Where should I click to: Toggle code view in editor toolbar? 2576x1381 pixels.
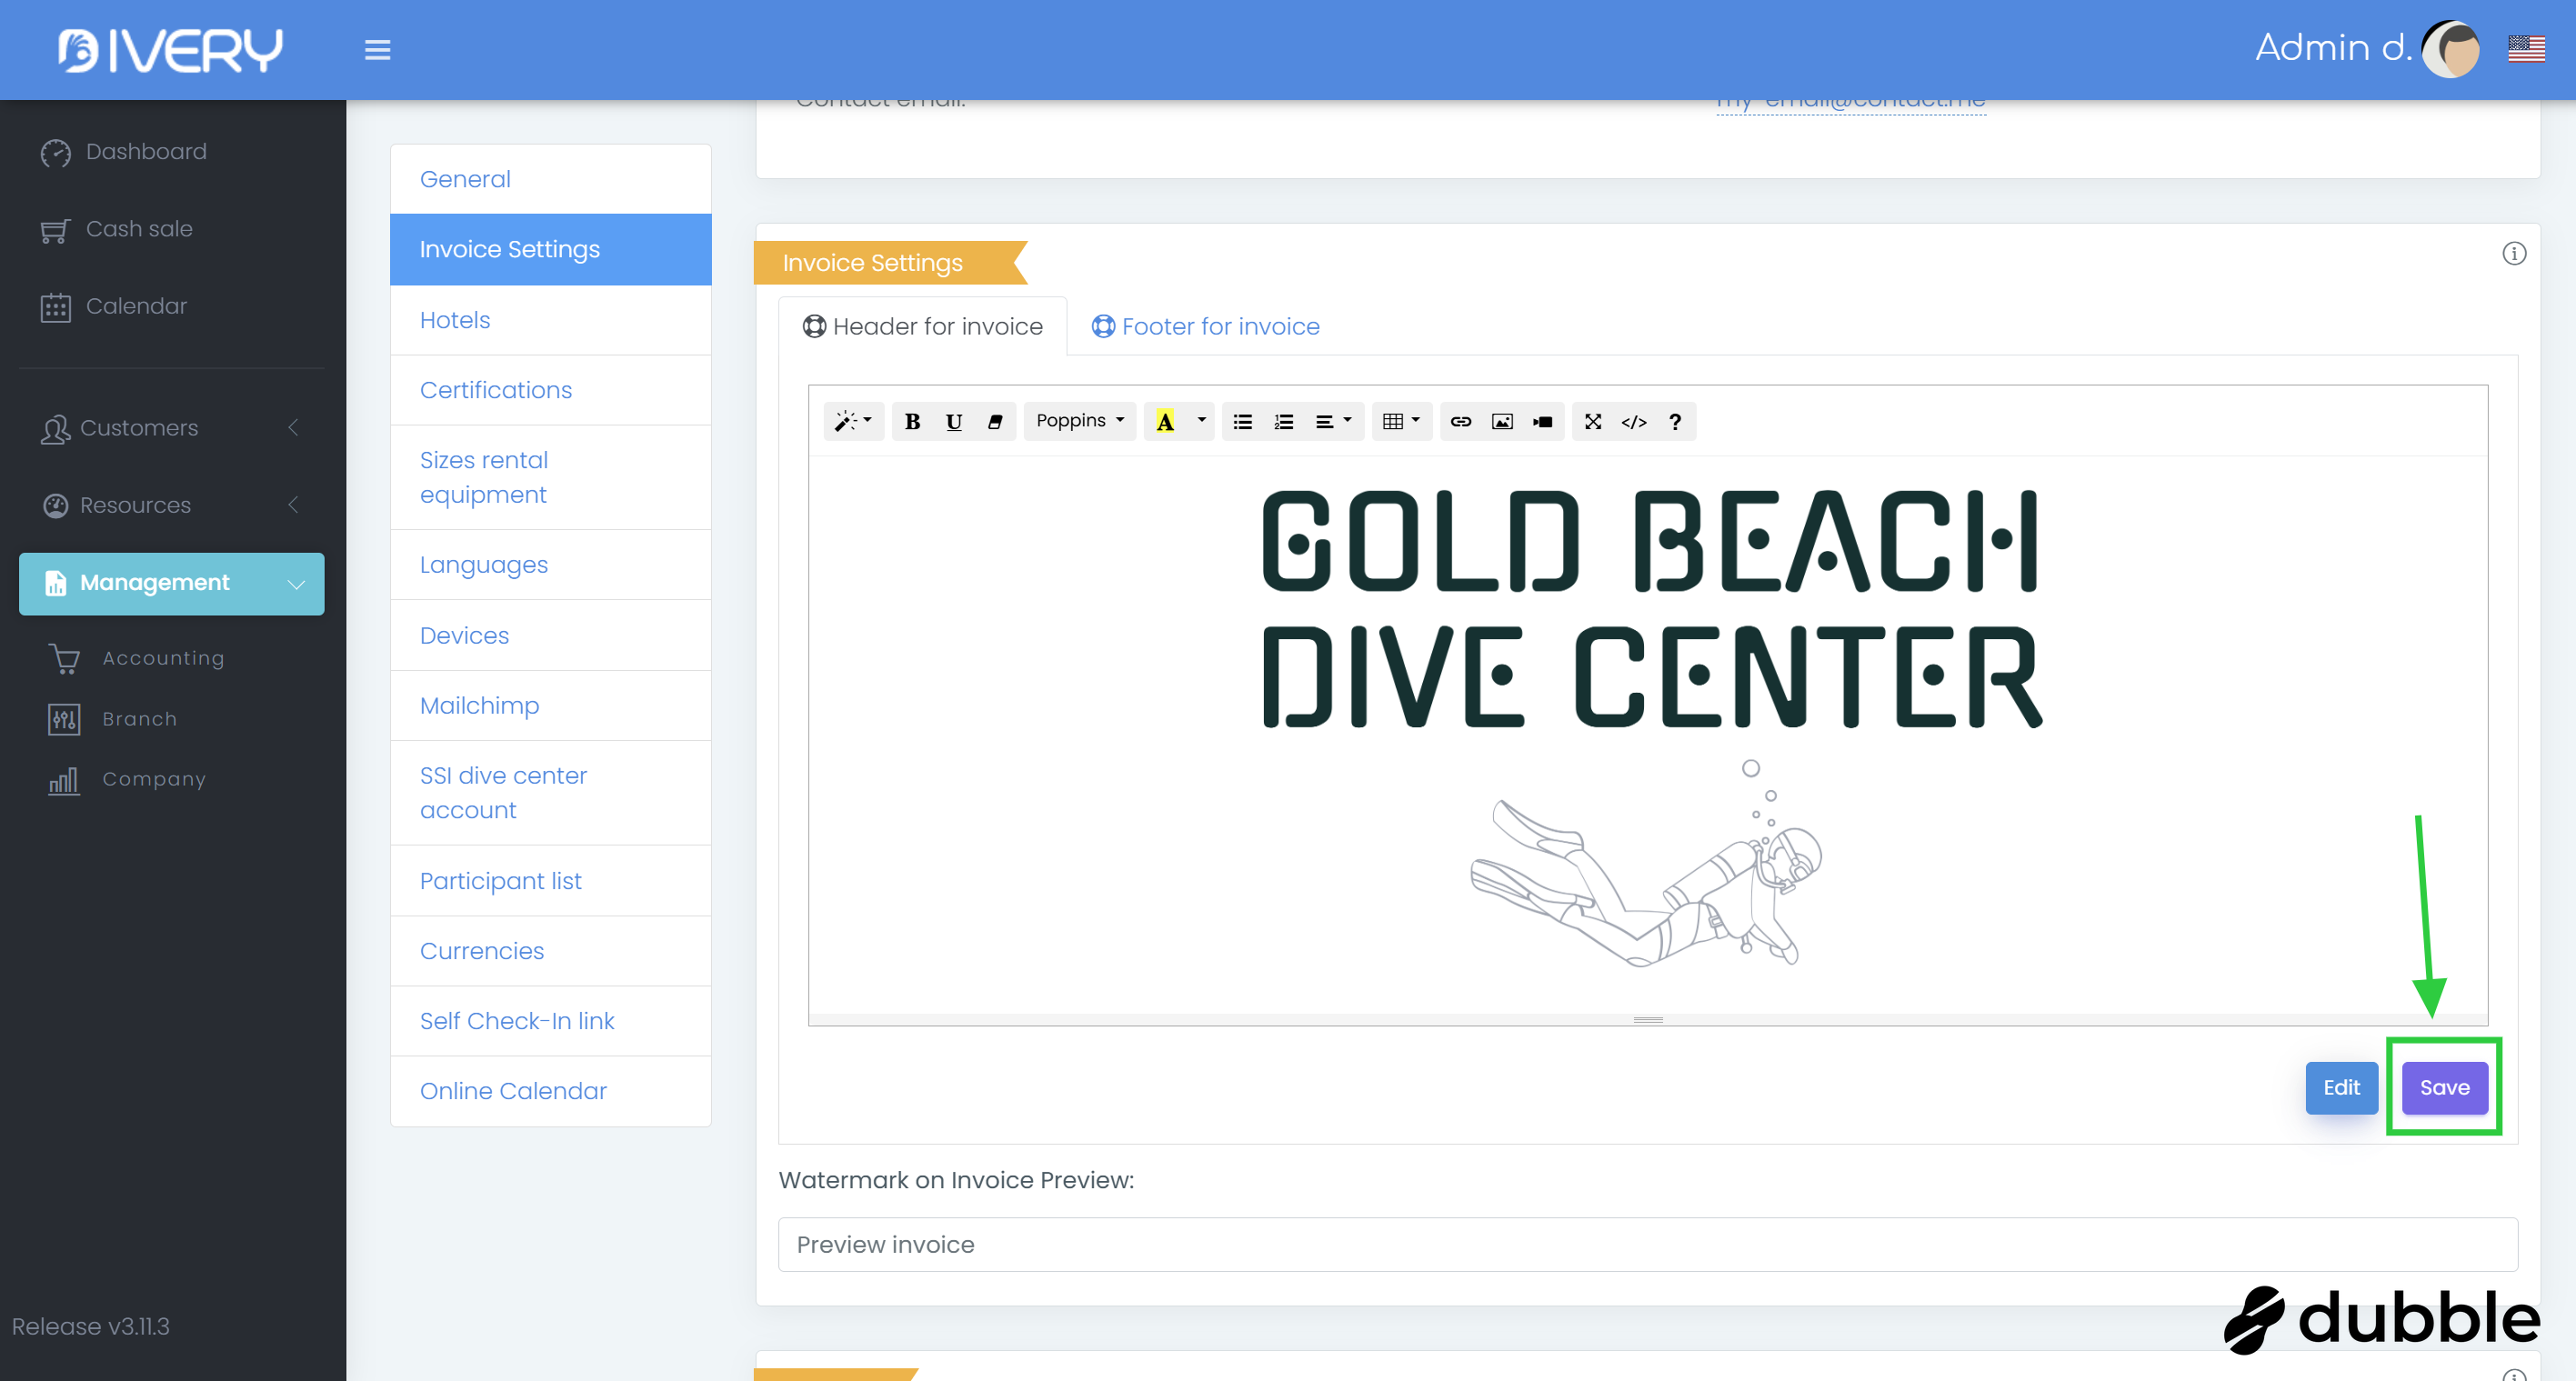1633,421
